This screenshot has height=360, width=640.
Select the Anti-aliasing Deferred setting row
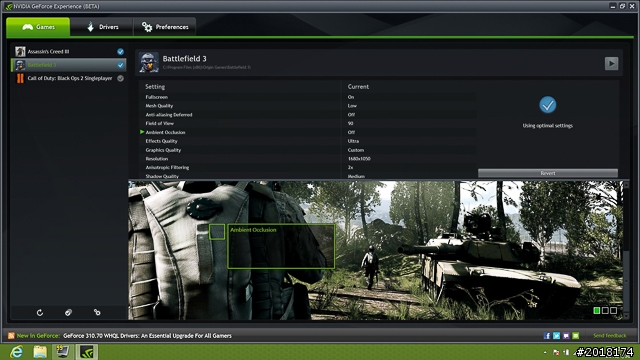point(307,115)
